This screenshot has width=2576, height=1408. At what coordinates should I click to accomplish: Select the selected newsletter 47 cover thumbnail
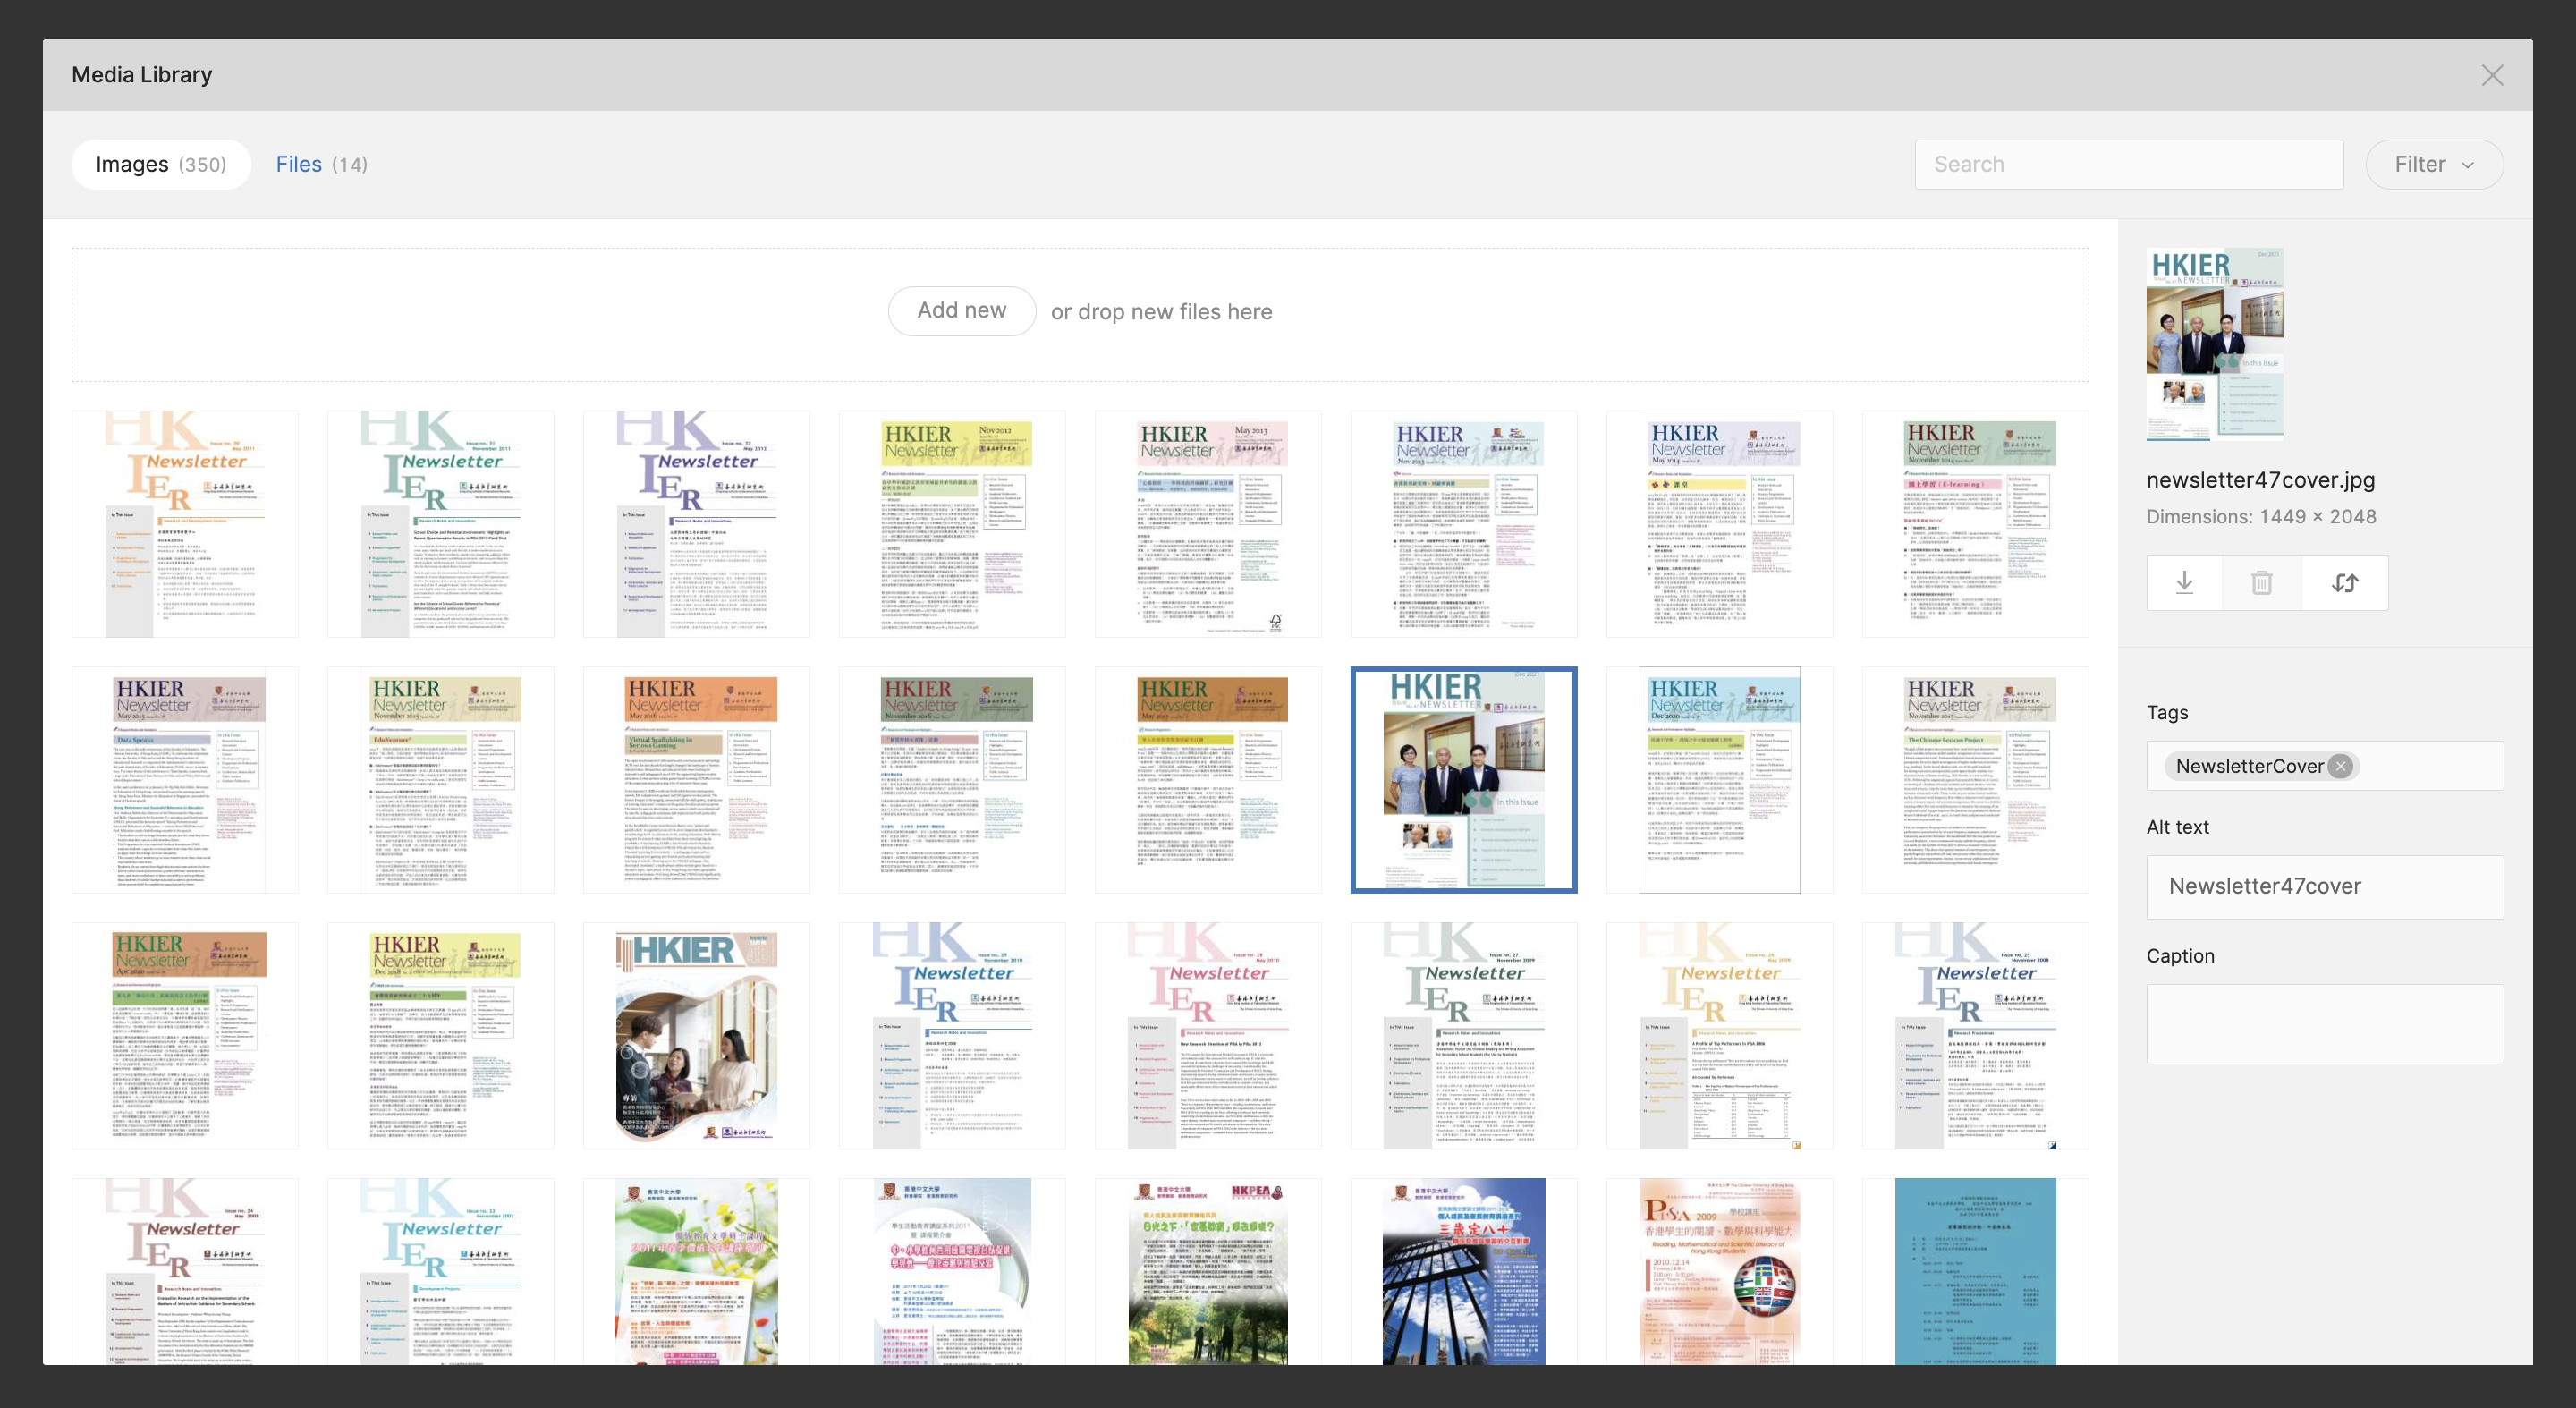(1463, 779)
